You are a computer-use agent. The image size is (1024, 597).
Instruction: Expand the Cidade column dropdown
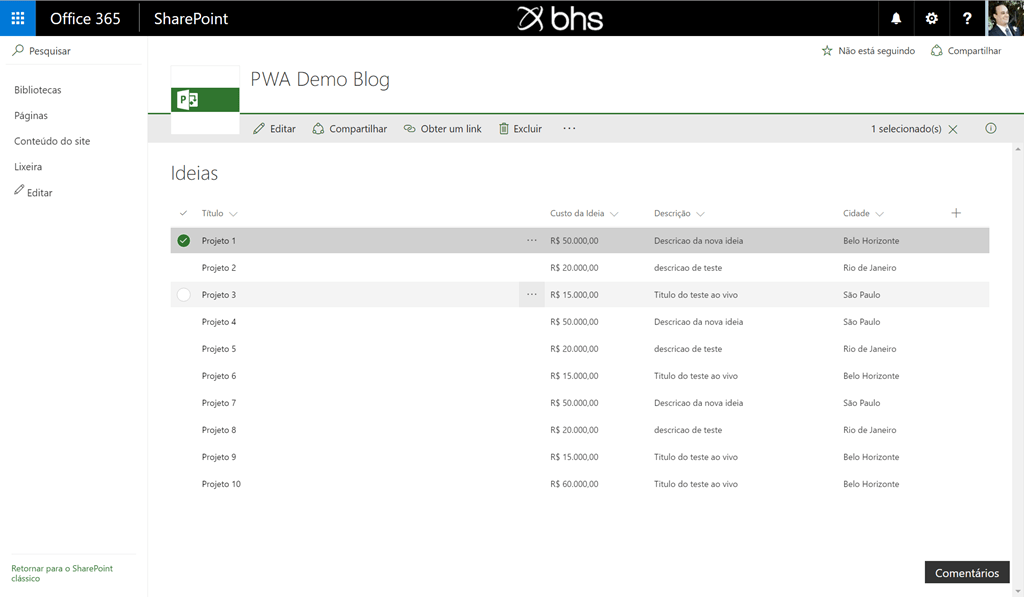click(x=880, y=214)
